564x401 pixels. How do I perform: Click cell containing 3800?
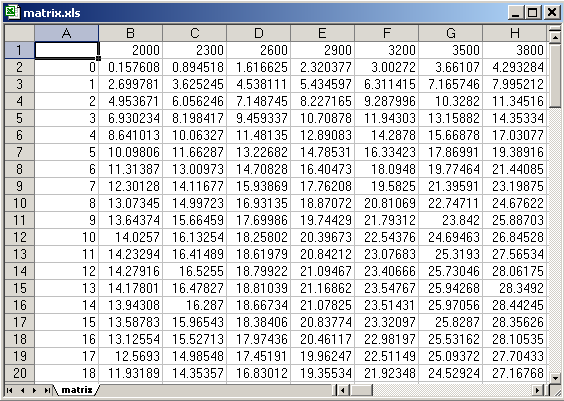coord(515,50)
